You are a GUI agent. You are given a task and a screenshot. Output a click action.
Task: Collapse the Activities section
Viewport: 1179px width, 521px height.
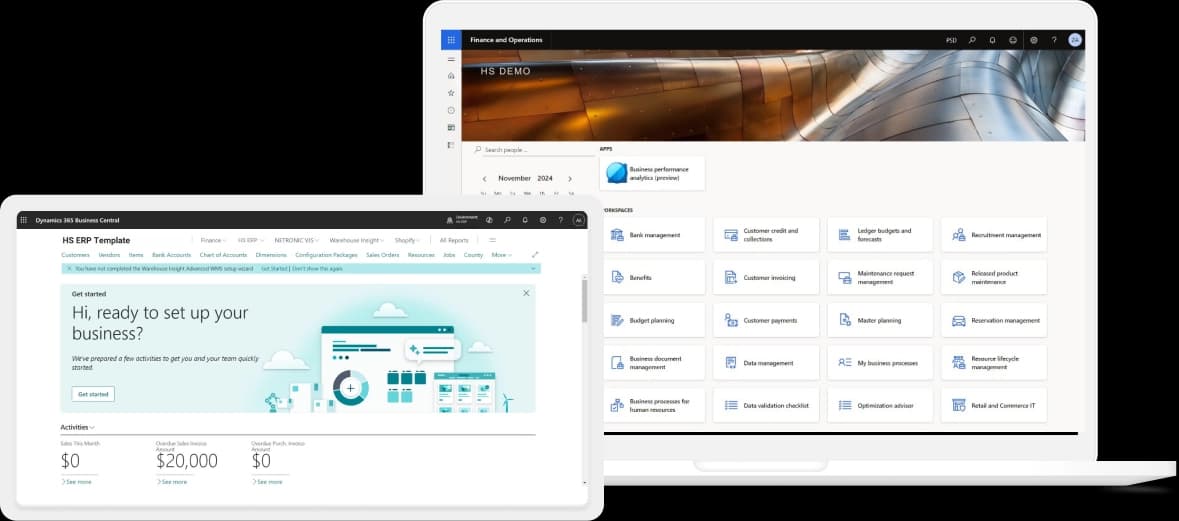78,427
